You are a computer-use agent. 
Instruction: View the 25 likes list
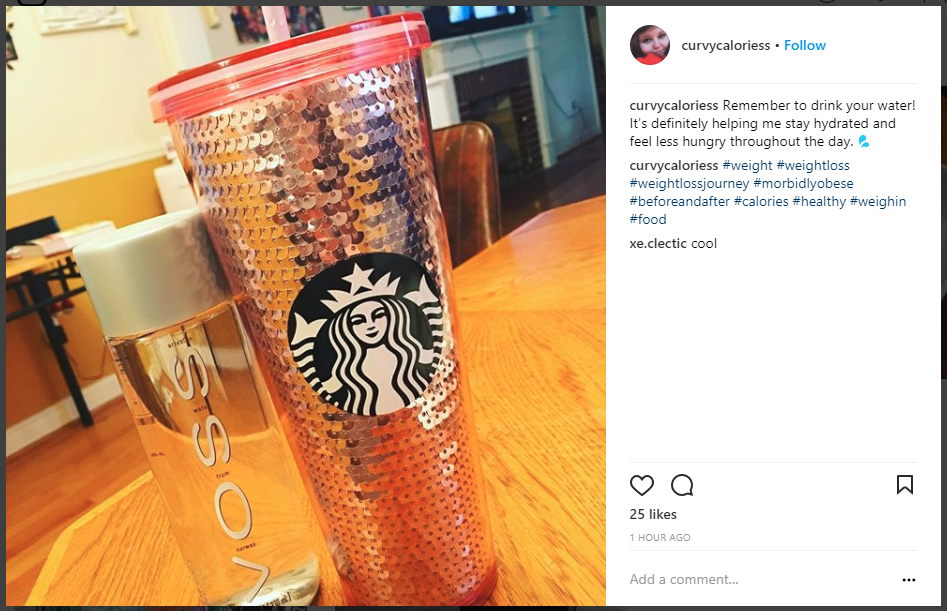[653, 514]
